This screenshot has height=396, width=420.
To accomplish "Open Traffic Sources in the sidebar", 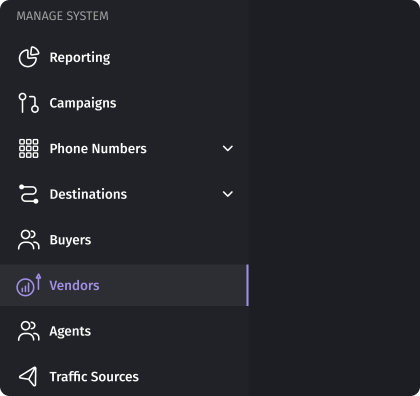I will (124, 377).
